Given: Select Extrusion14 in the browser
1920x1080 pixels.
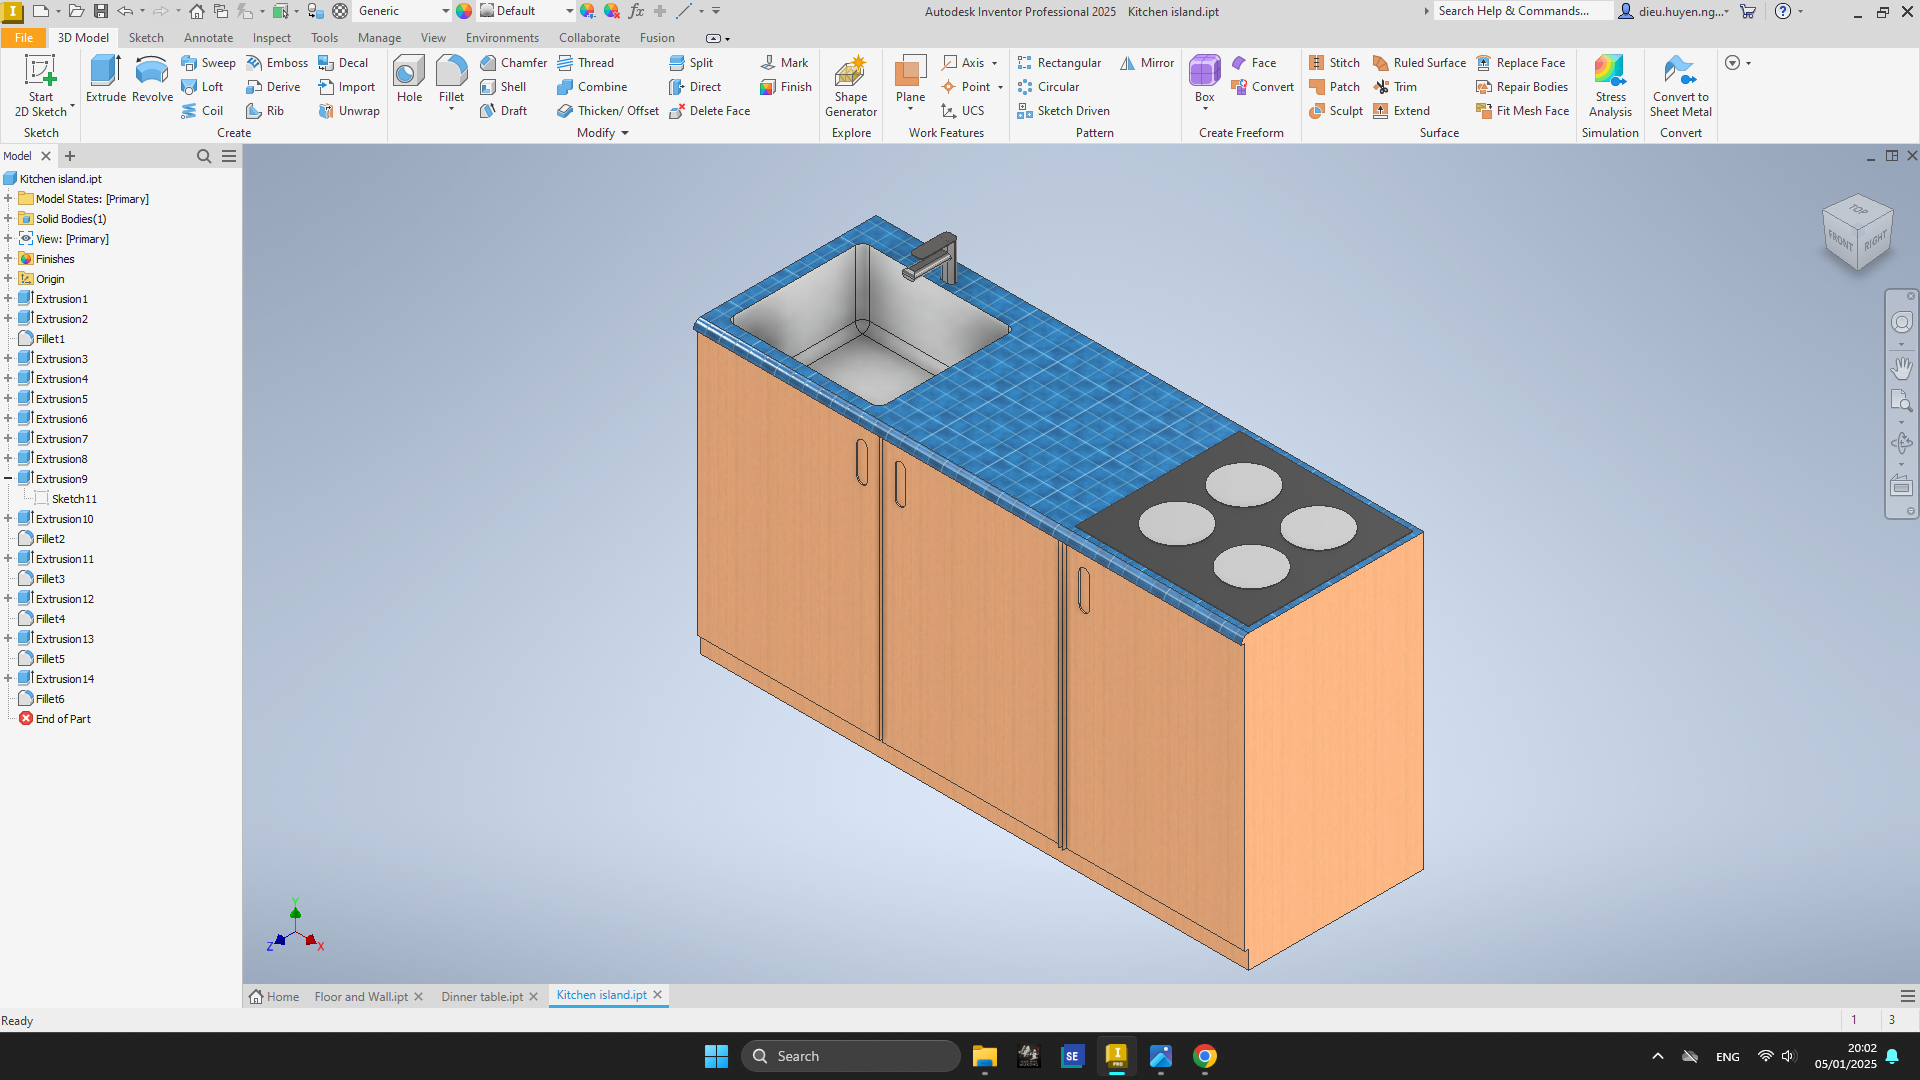Looking at the screenshot, I should click(65, 679).
